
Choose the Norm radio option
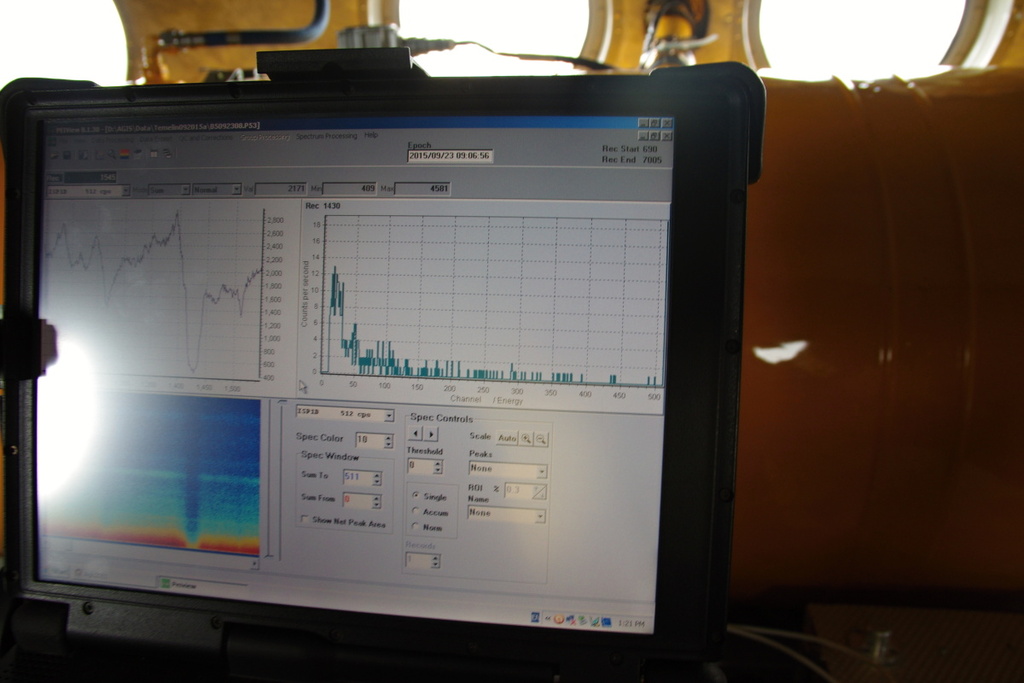click(x=415, y=527)
